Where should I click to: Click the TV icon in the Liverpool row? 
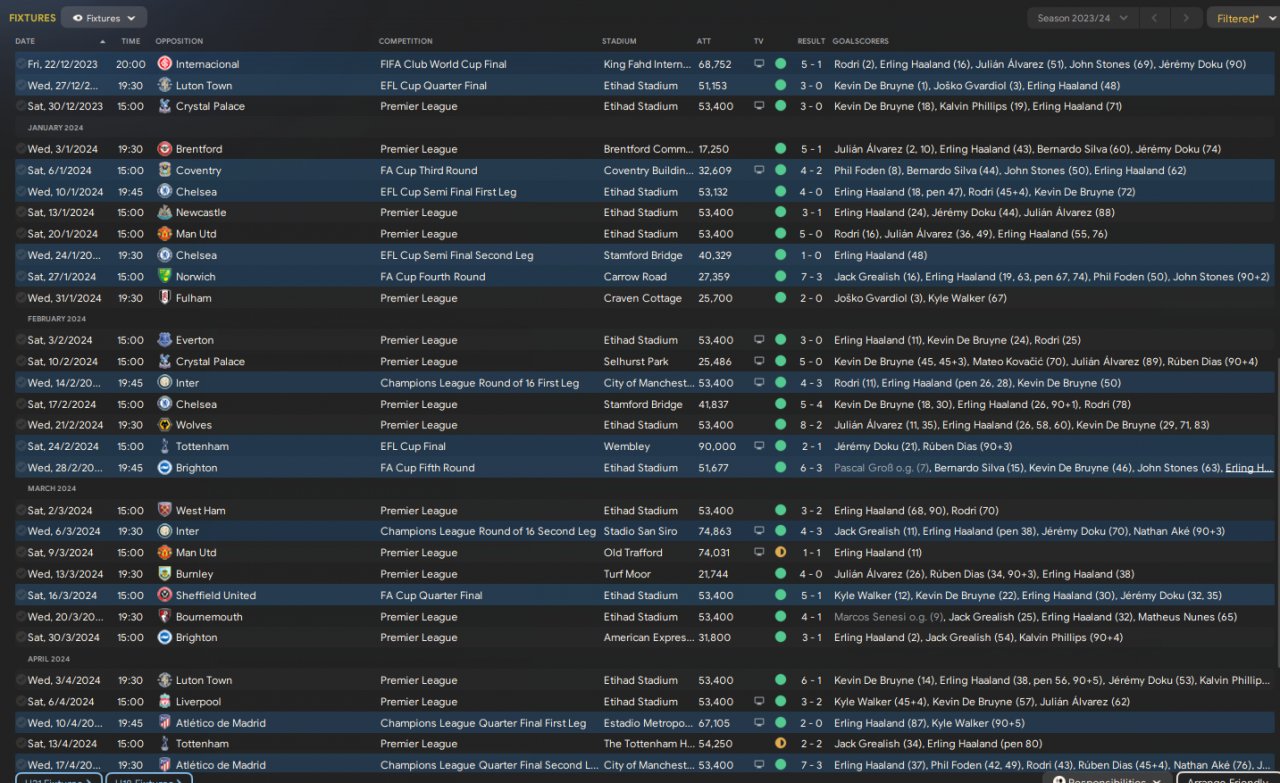tap(759, 702)
